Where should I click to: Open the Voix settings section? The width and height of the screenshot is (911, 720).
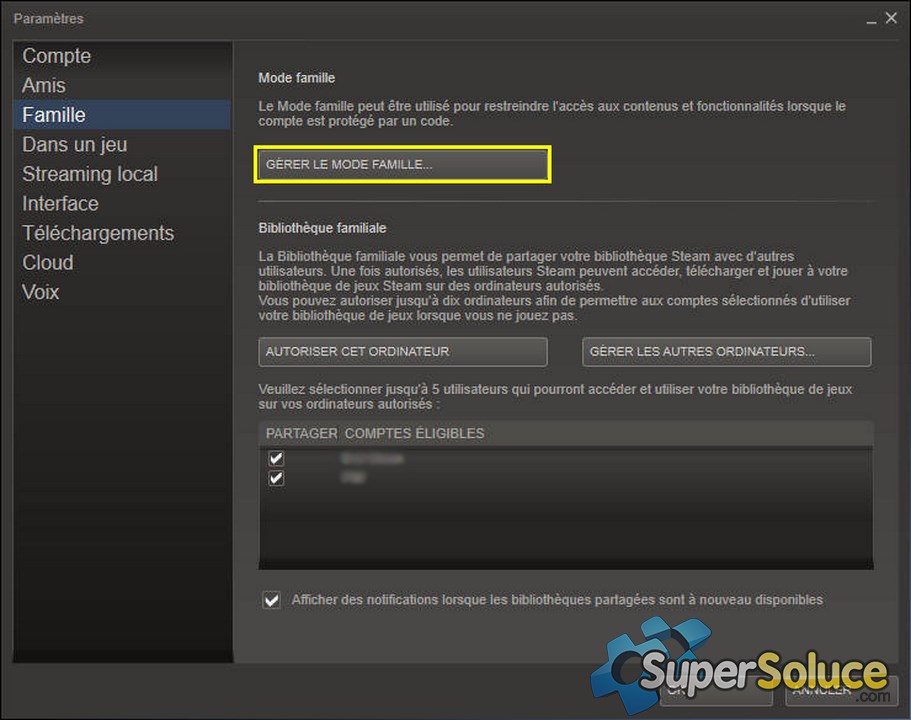pyautogui.click(x=40, y=291)
